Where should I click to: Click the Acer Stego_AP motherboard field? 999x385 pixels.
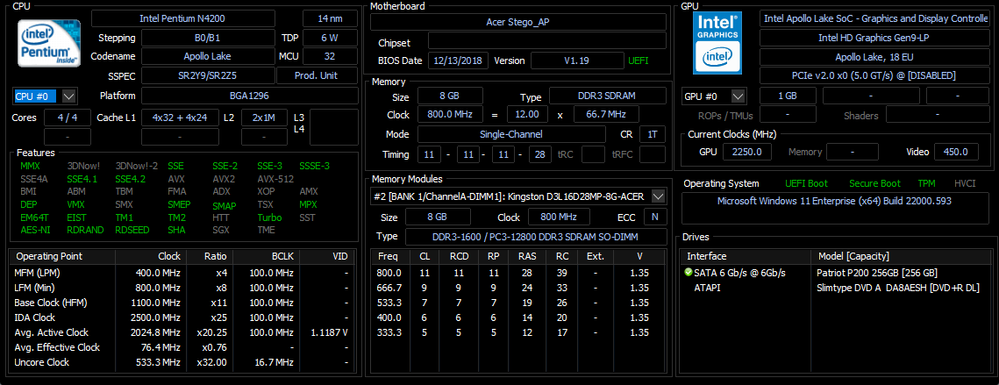[x=518, y=22]
